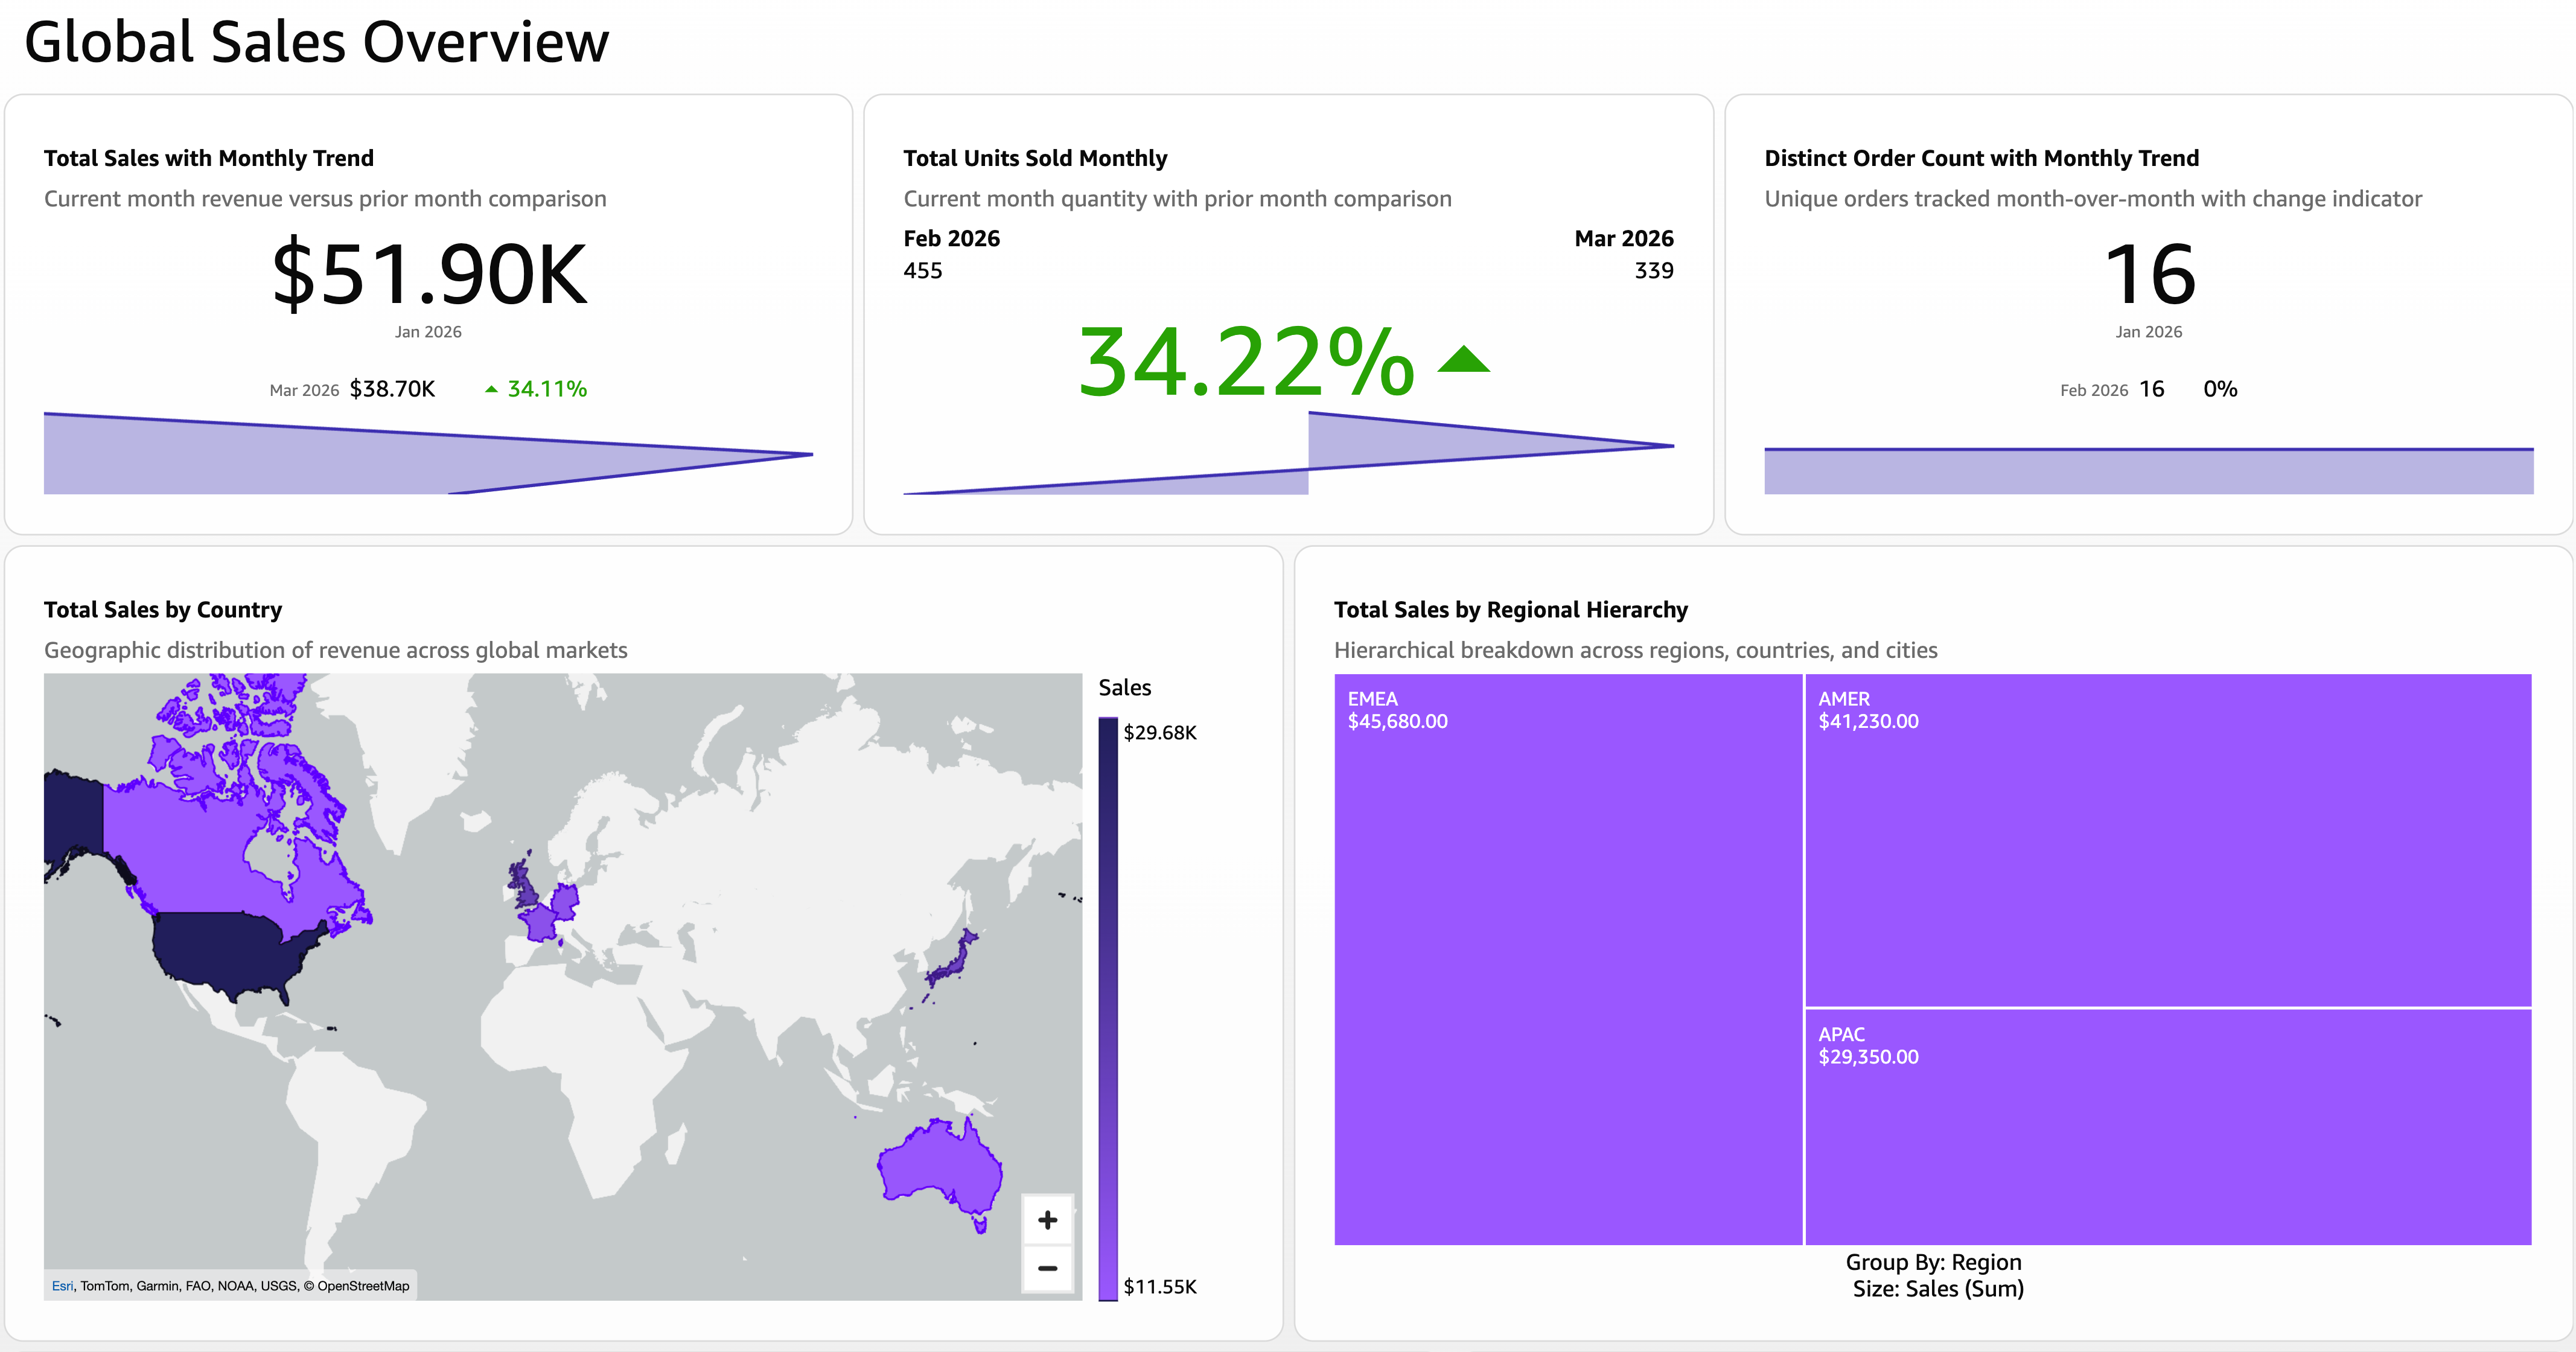
Task: Select the AMER treemap block
Action: click(2168, 840)
